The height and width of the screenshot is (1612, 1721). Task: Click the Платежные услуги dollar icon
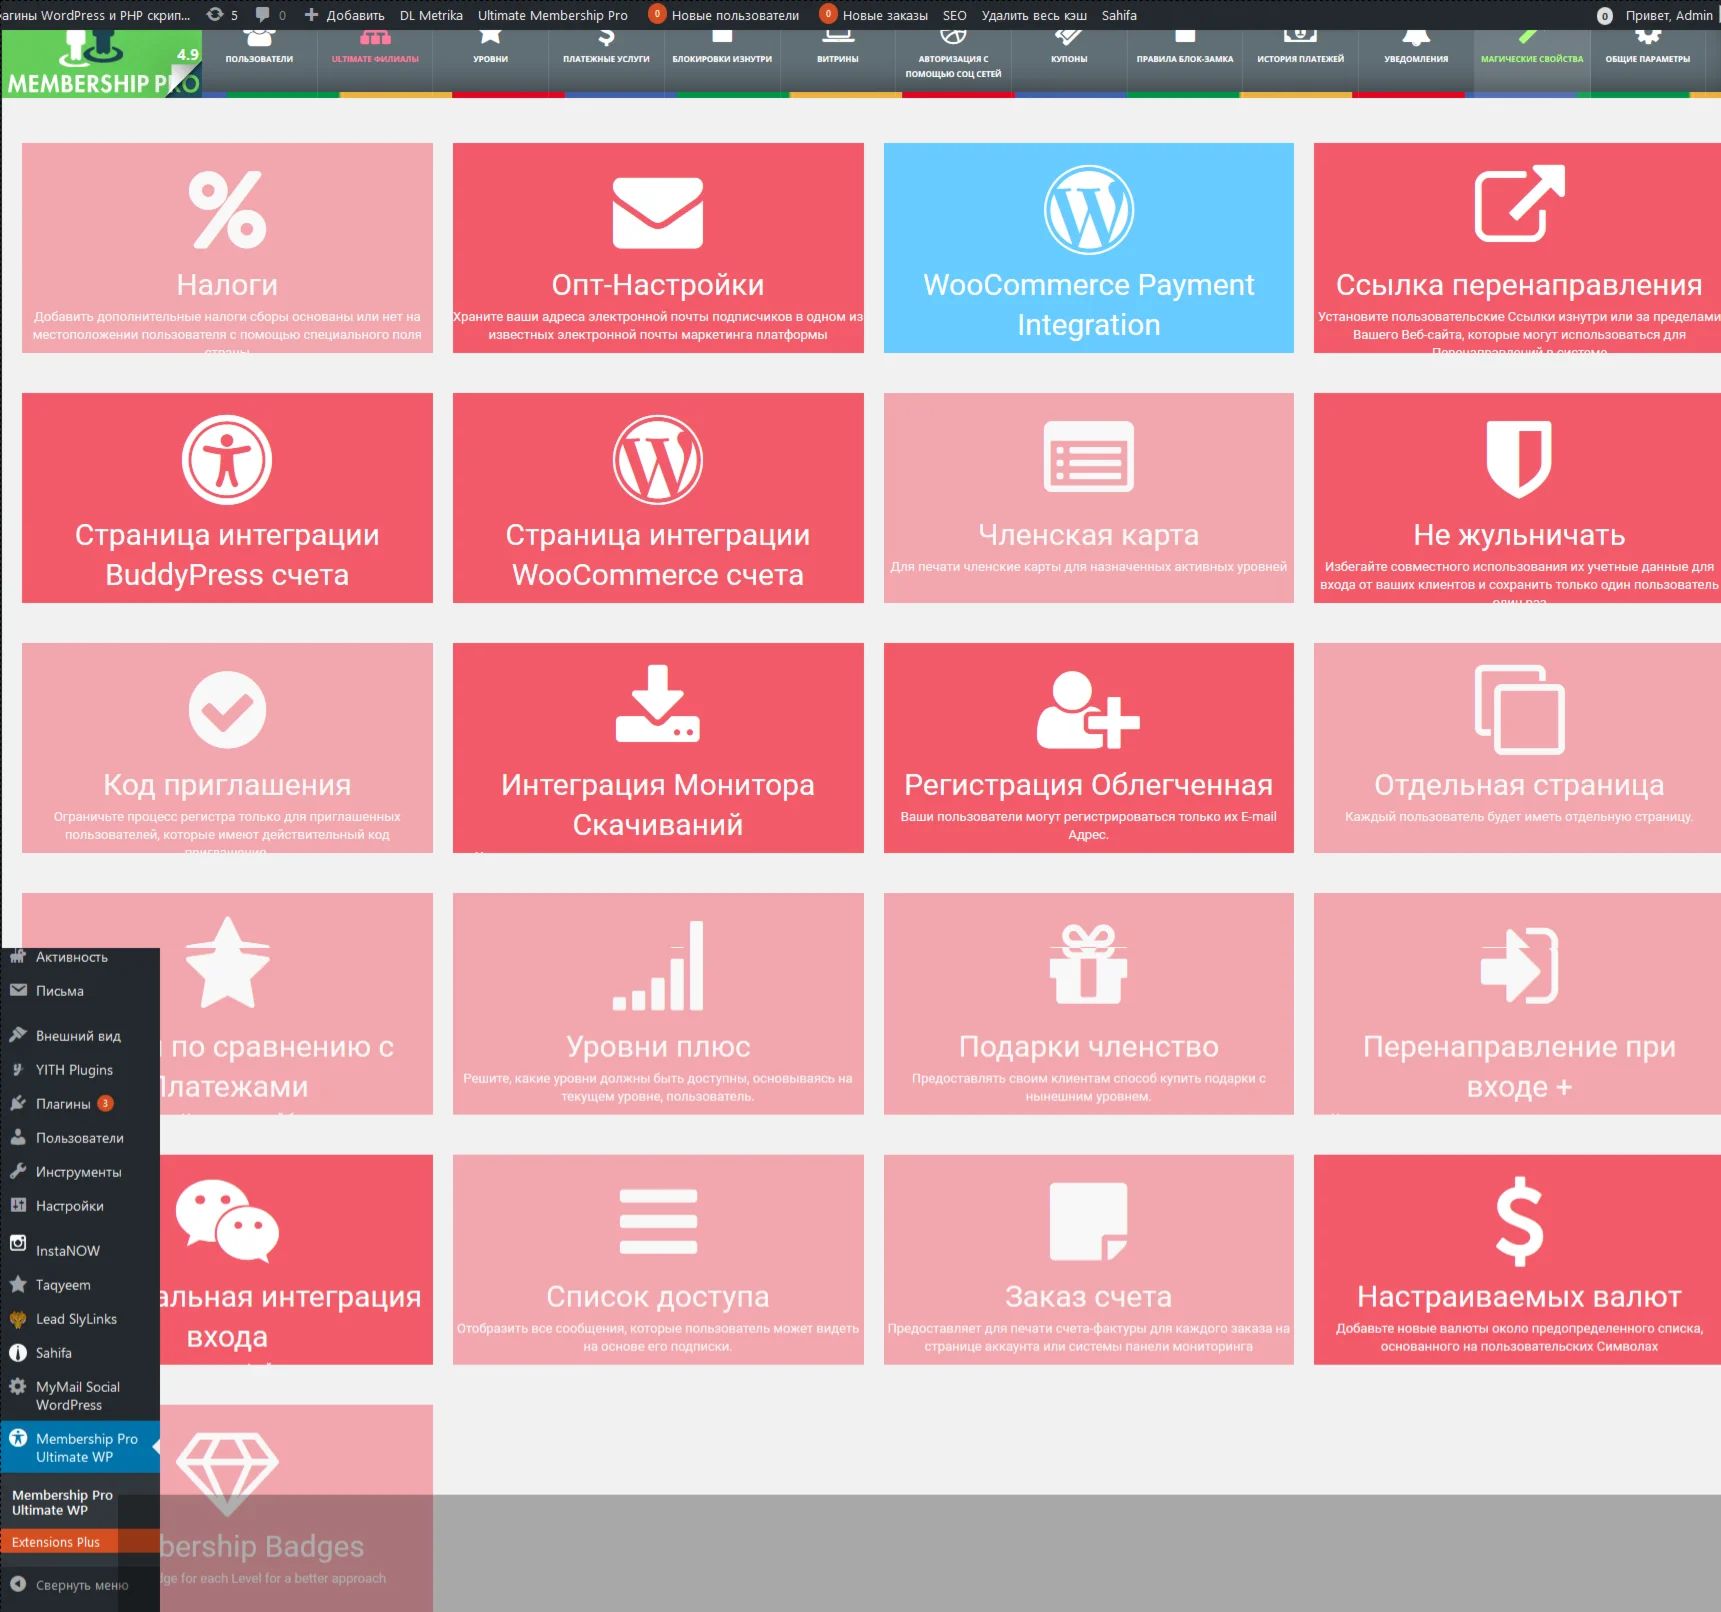[x=605, y=37]
